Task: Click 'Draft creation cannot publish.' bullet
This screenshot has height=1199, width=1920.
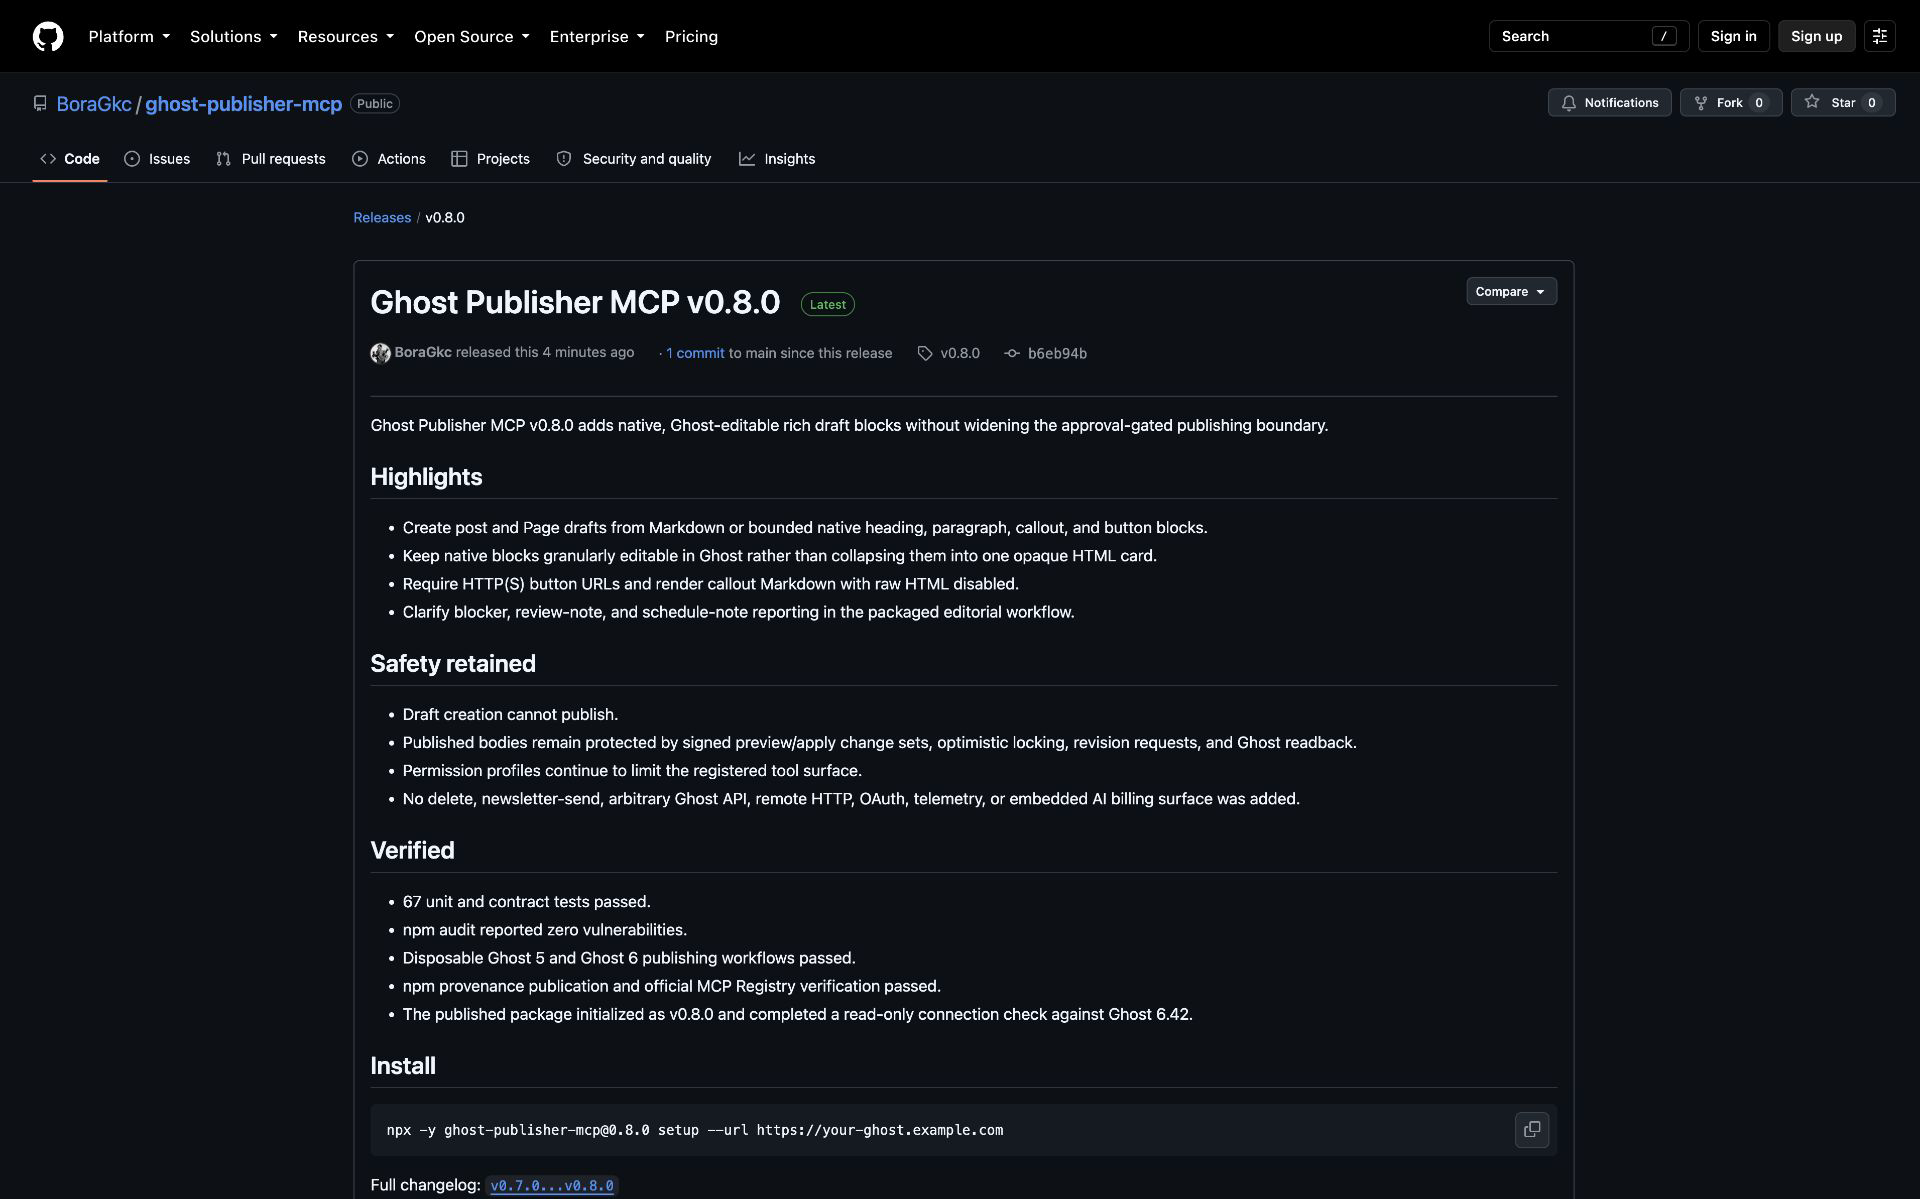Action: tap(510, 714)
